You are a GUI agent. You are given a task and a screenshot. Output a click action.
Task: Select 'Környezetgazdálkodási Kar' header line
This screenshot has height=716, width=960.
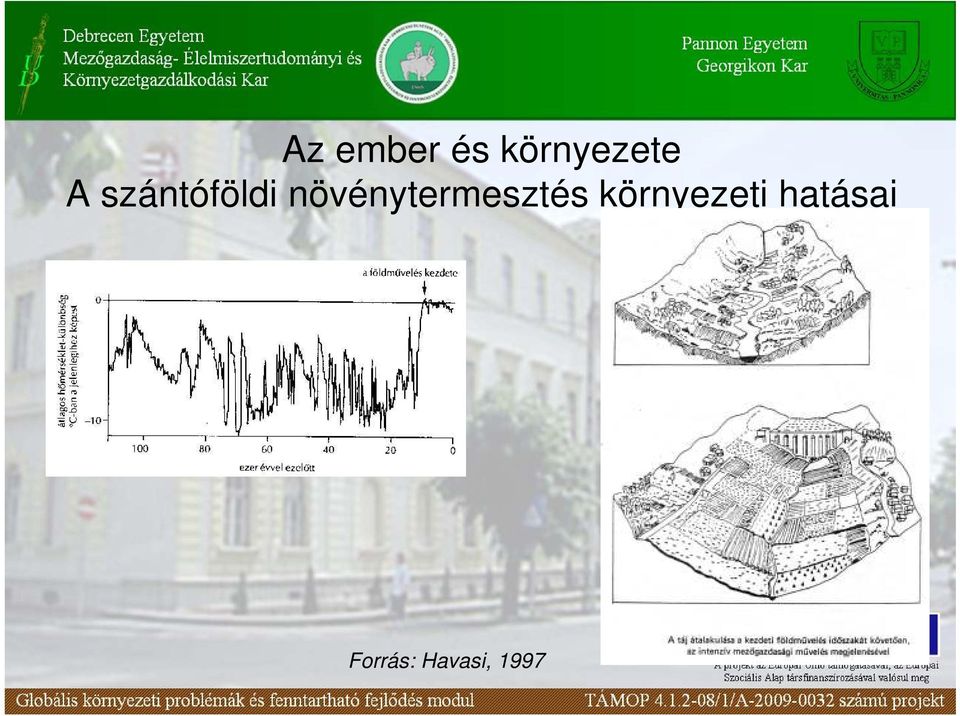pyautogui.click(x=165, y=80)
